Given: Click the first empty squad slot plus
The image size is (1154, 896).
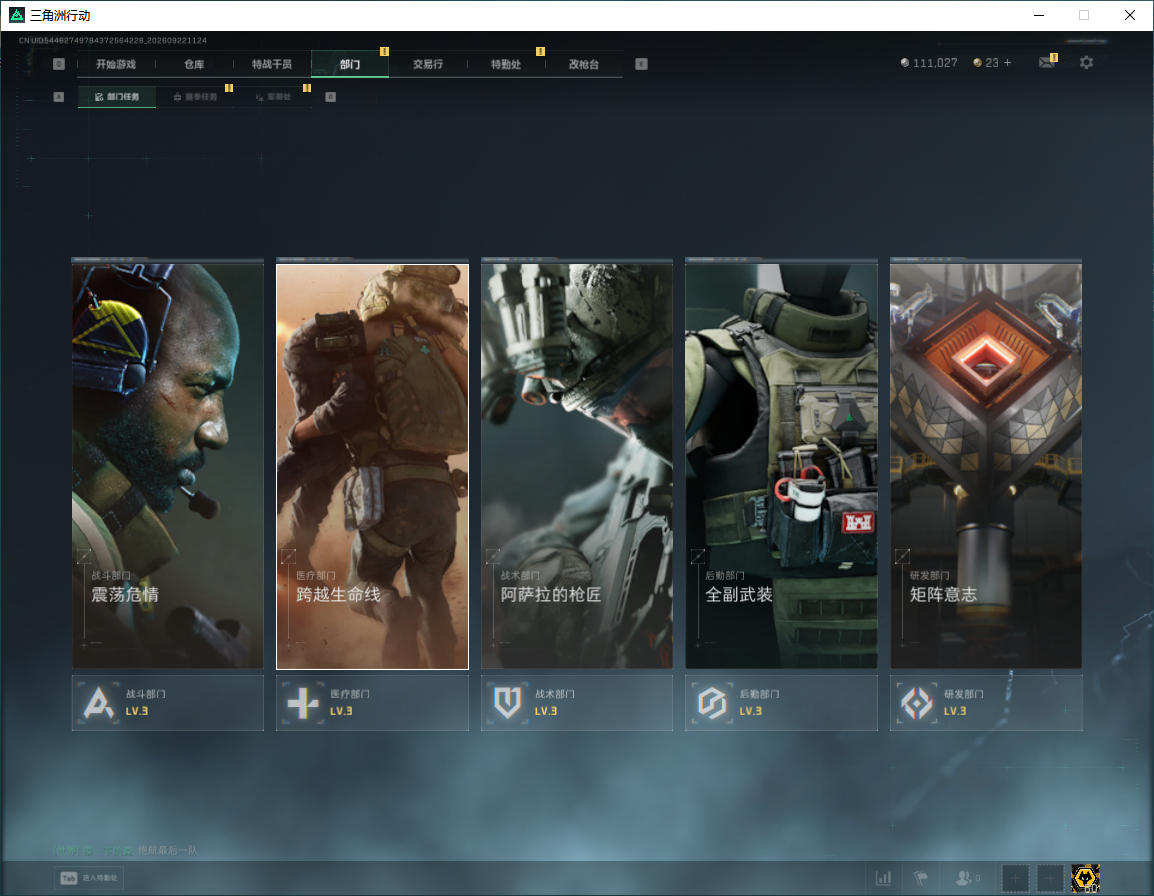Looking at the screenshot, I should pos(1014,878).
